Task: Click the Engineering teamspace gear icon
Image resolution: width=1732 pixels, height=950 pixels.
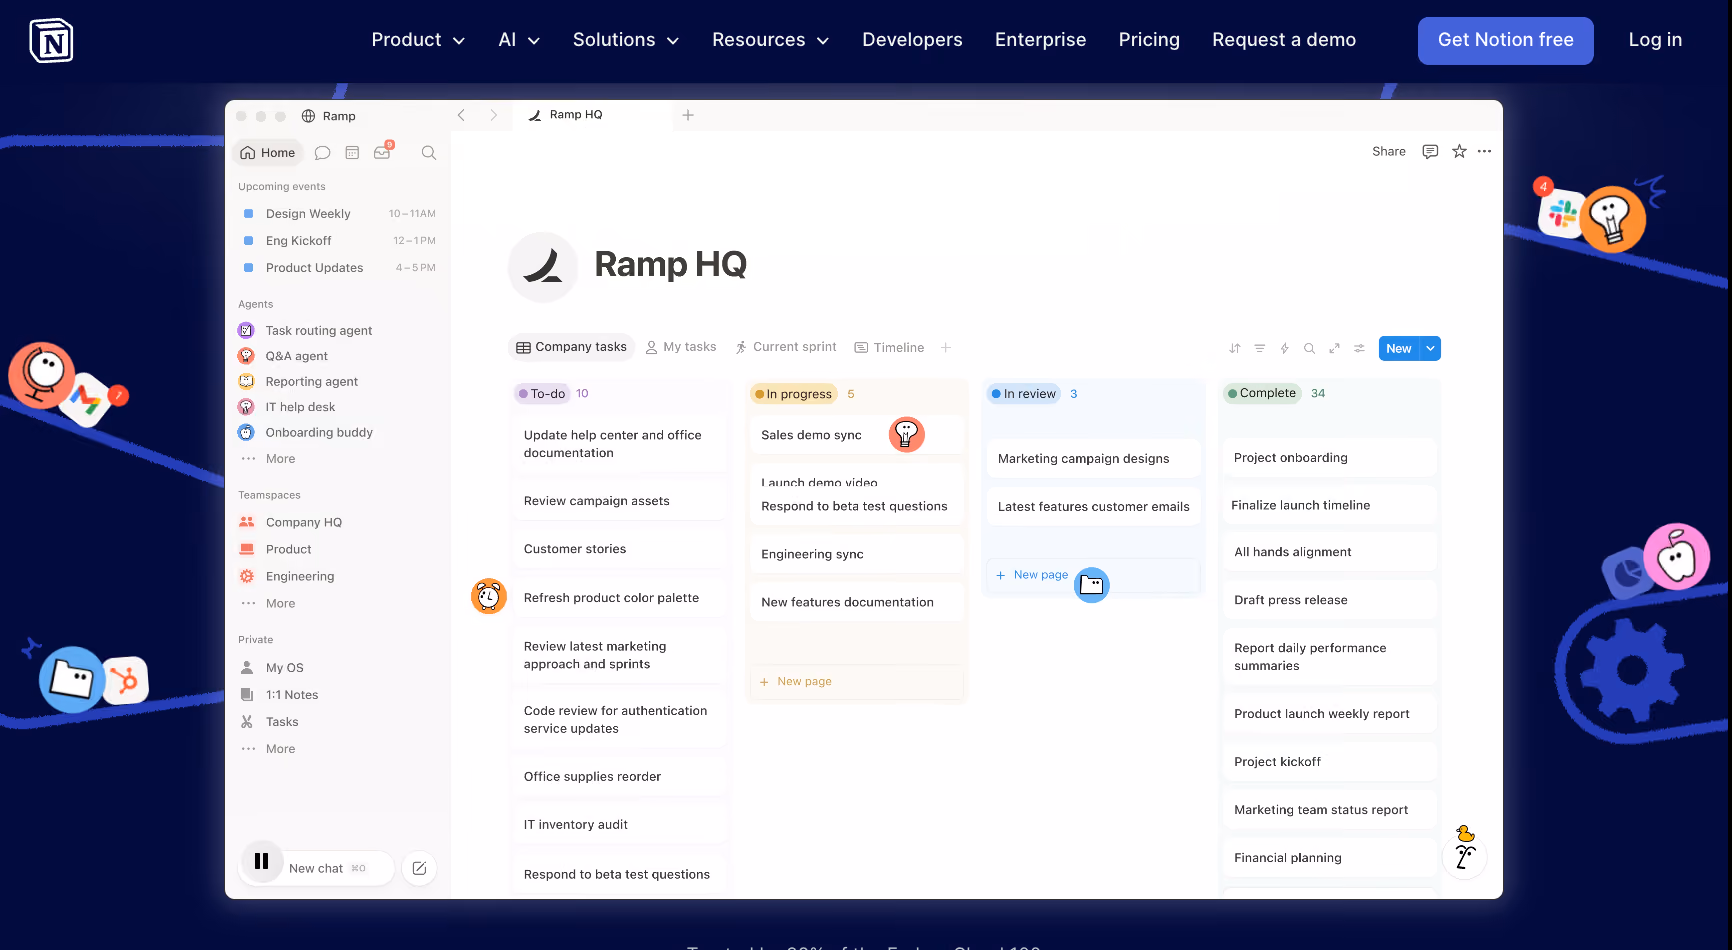Action: [247, 576]
